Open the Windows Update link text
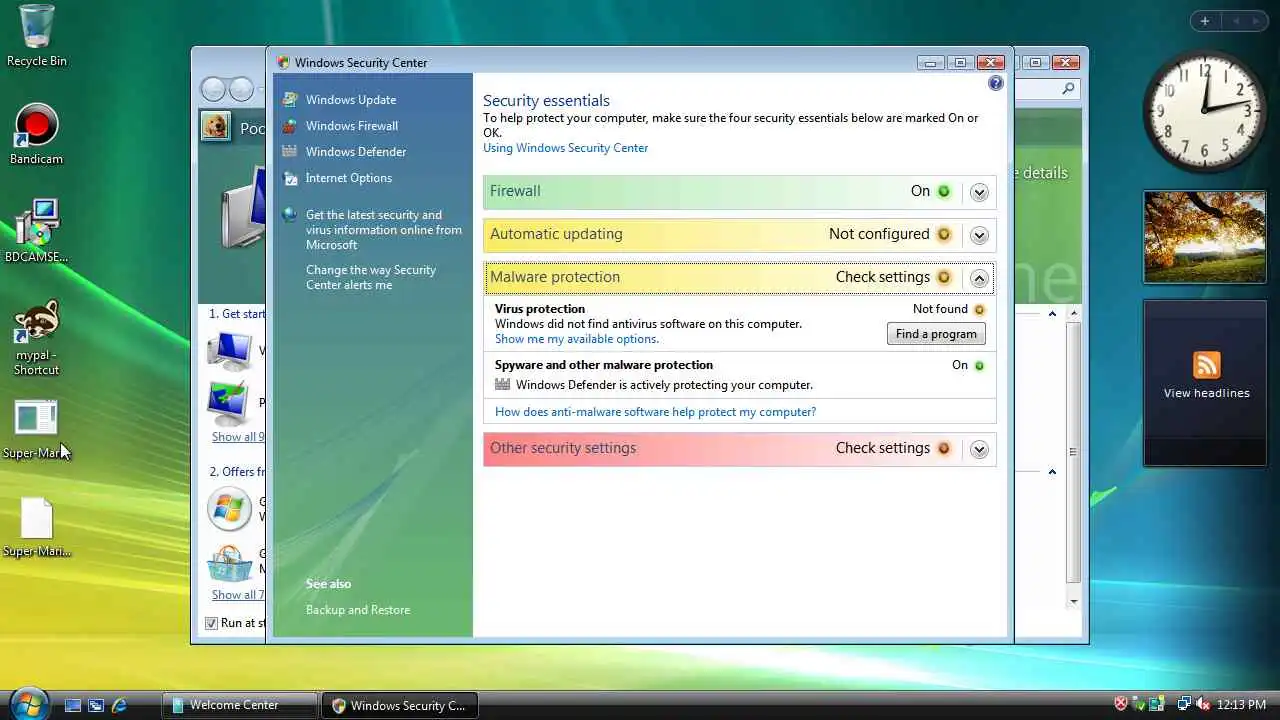1280x720 pixels. coord(351,100)
